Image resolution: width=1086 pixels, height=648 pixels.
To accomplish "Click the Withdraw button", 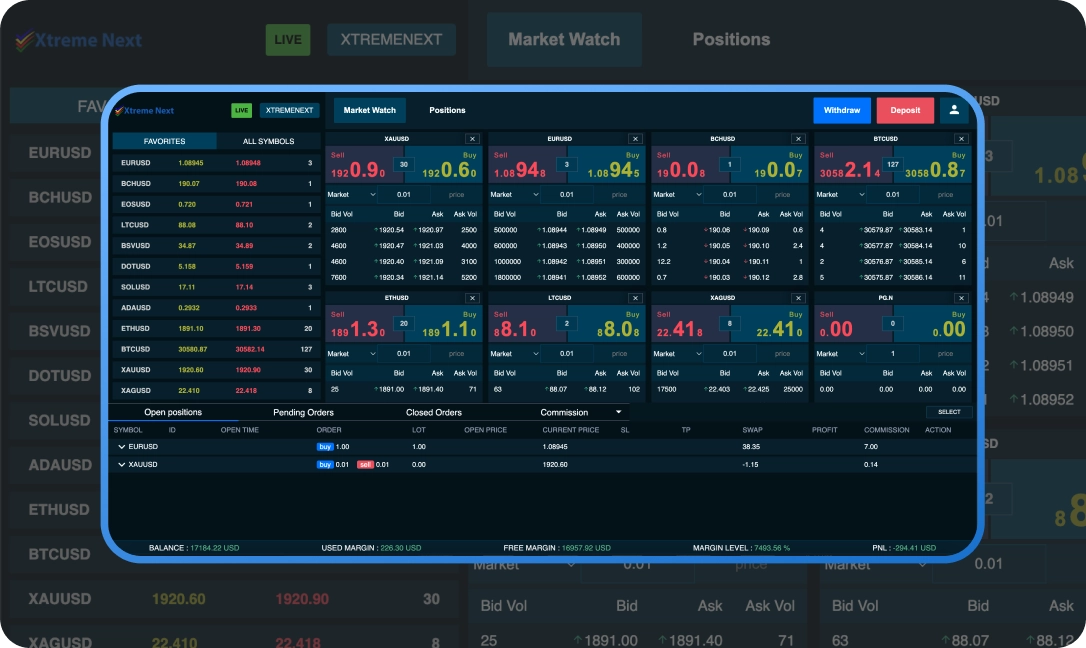I will coord(841,110).
